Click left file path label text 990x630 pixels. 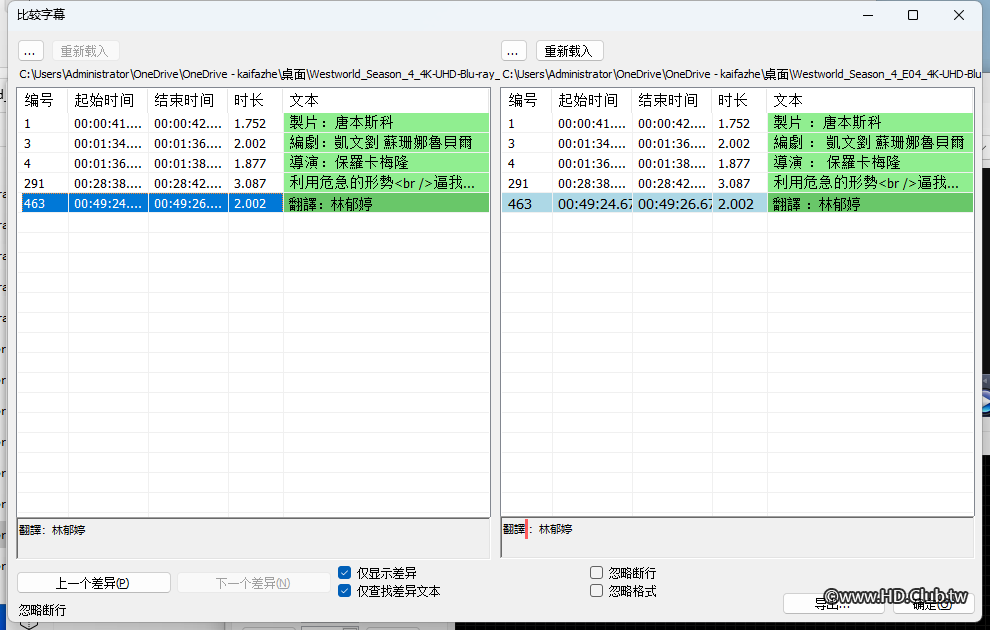pos(259,74)
